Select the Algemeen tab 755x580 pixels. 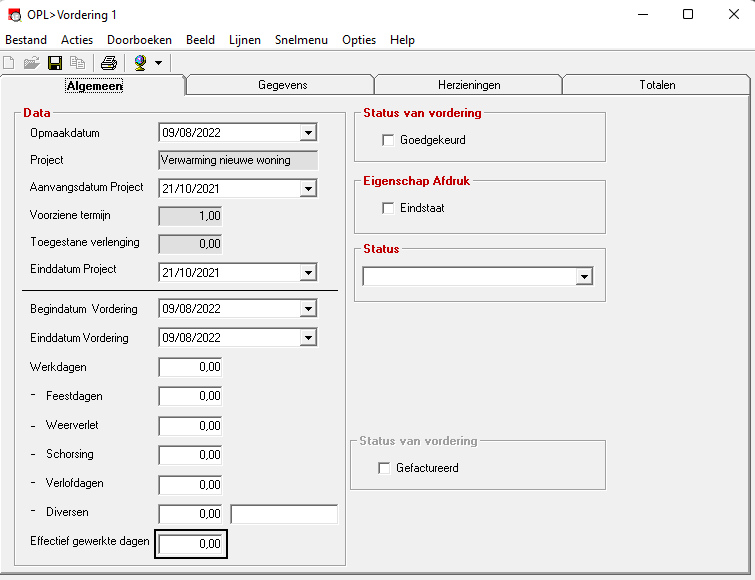click(94, 86)
